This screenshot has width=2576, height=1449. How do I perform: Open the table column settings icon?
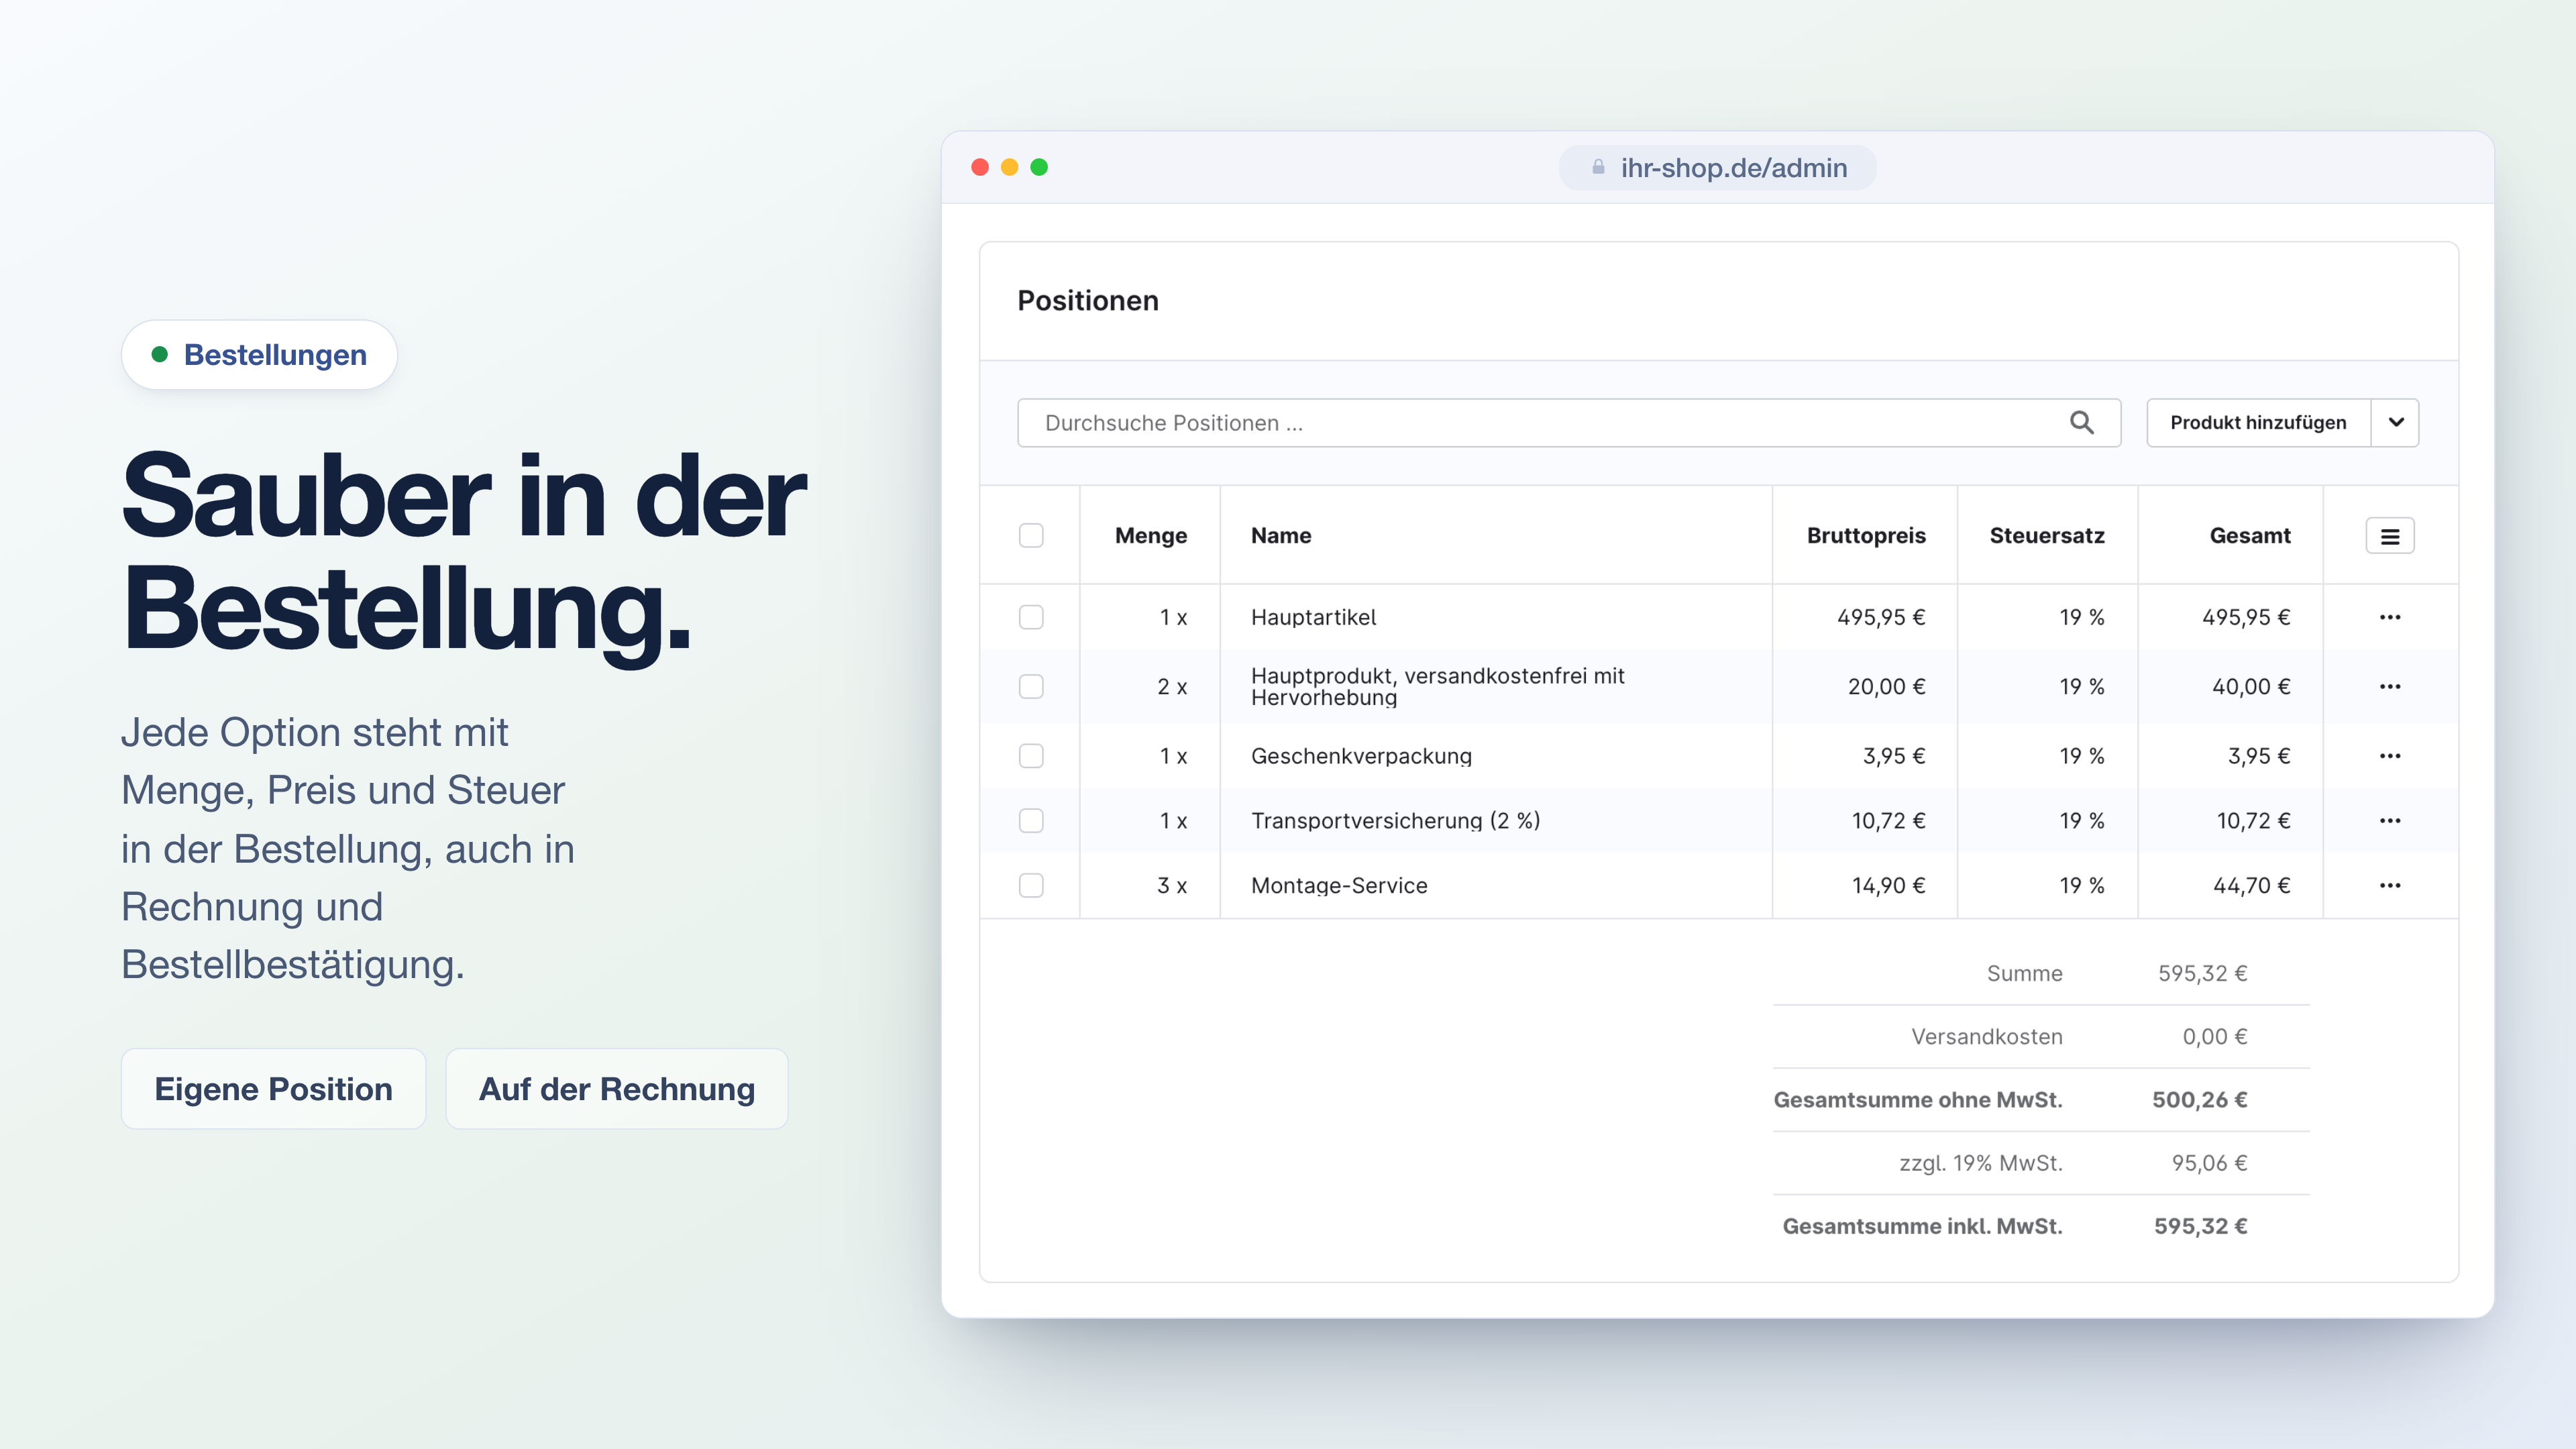pyautogui.click(x=2389, y=536)
